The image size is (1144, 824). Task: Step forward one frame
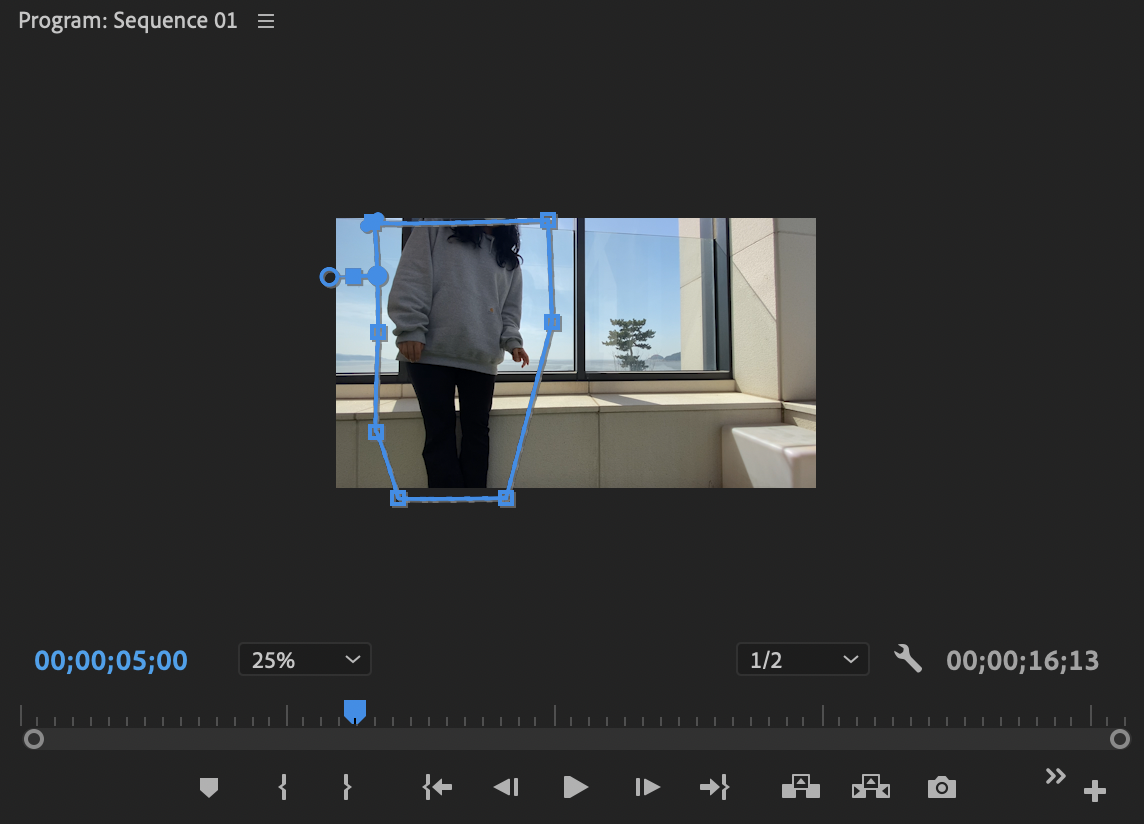pyautogui.click(x=646, y=787)
